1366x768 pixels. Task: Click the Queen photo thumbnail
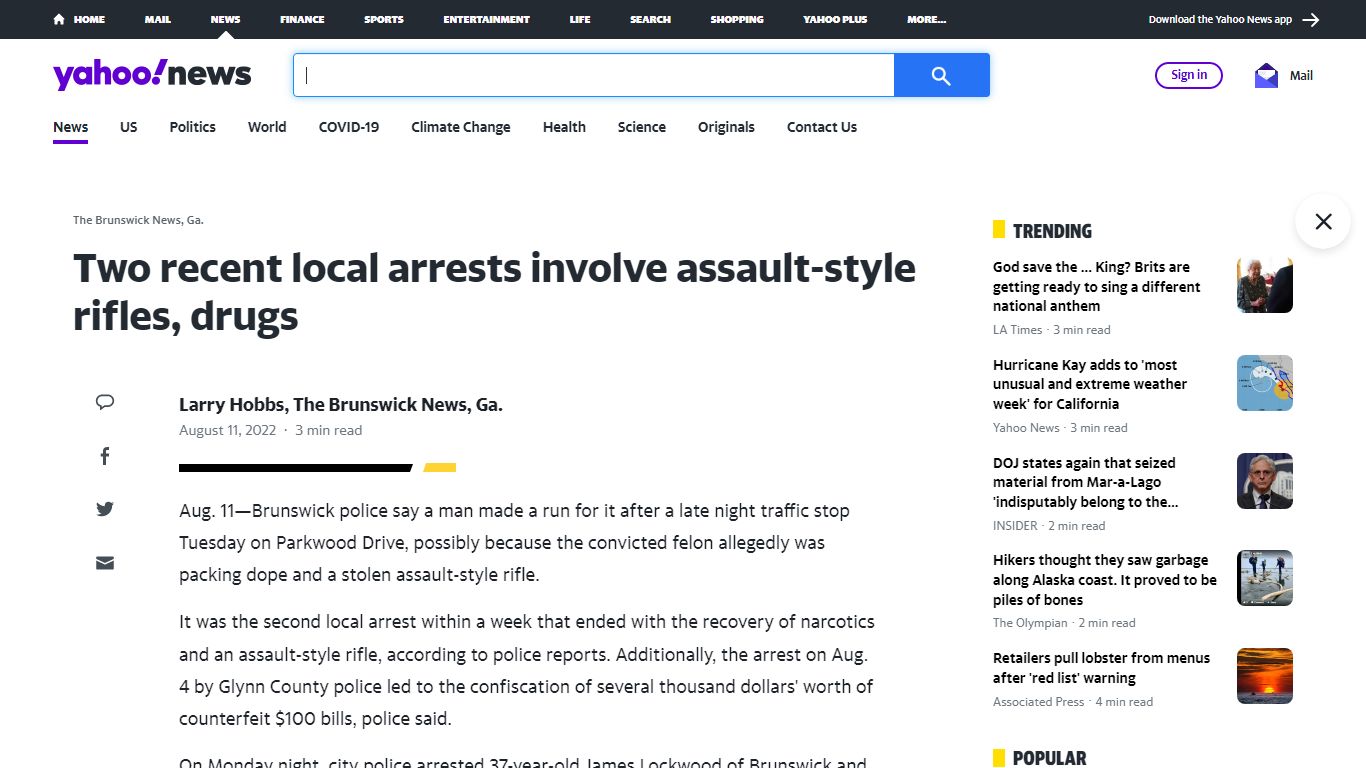pyautogui.click(x=1265, y=285)
